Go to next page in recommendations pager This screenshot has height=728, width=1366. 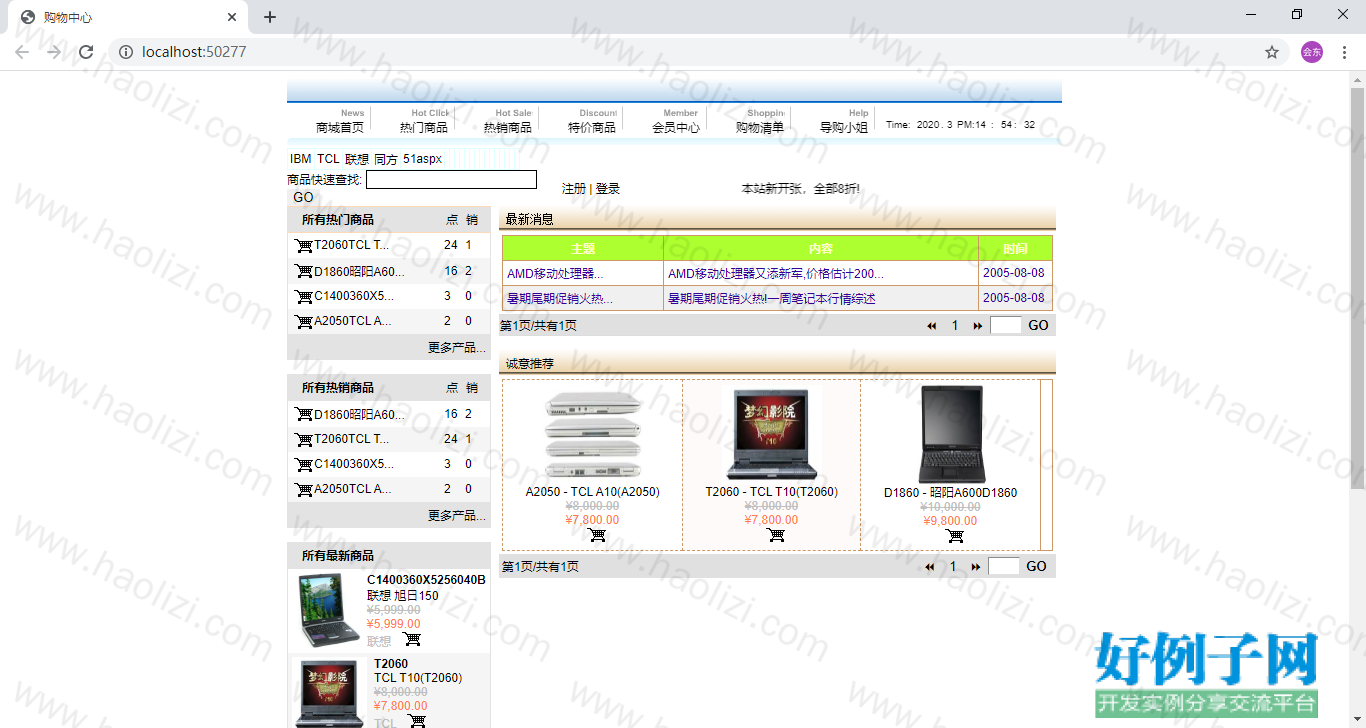(x=975, y=567)
